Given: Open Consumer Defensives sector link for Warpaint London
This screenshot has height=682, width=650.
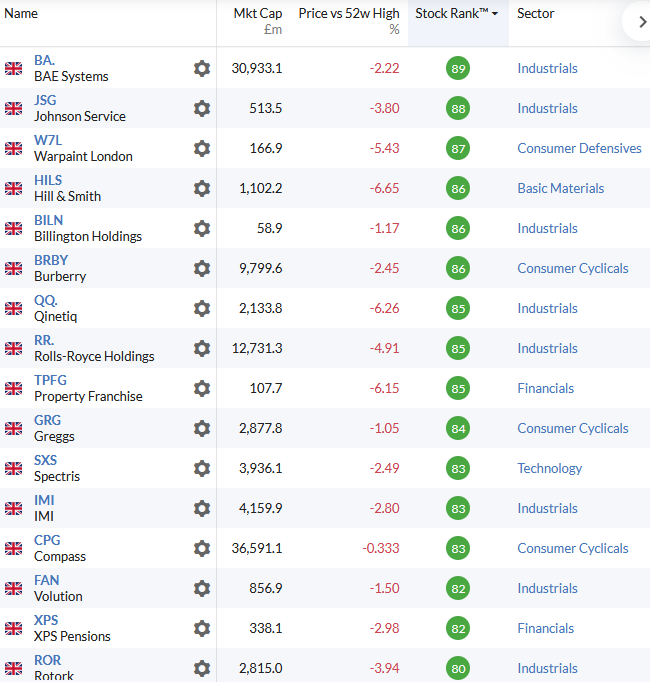Looking at the screenshot, I should tap(579, 148).
